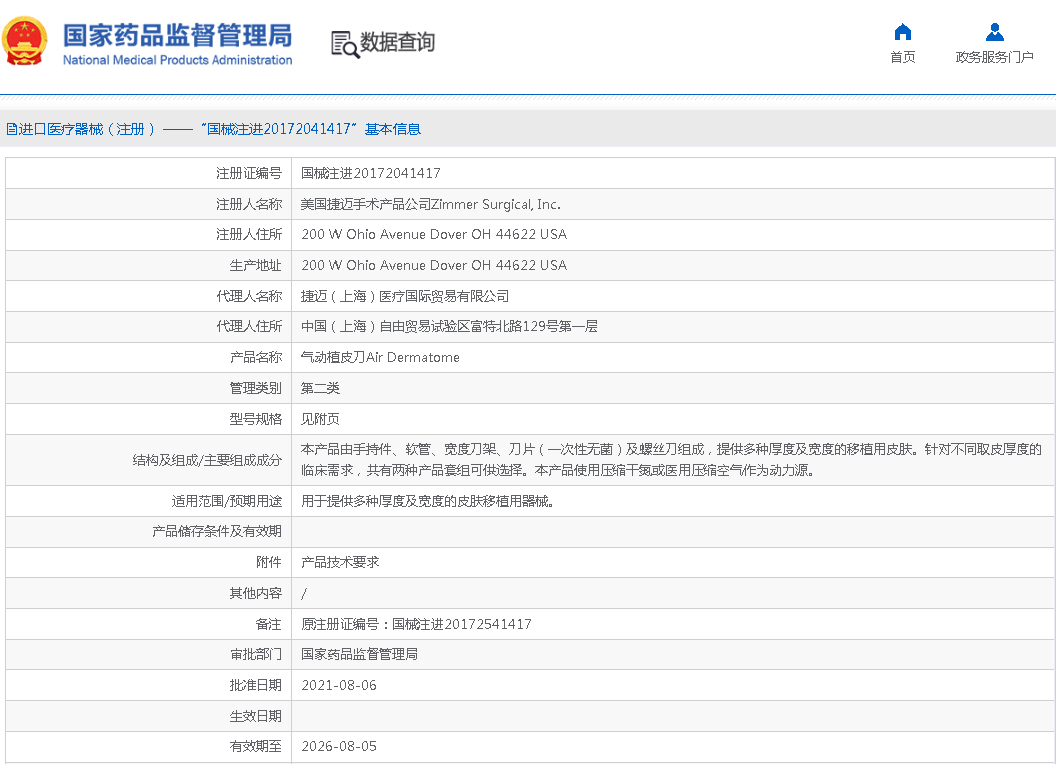Click the 注册证编号 row label
Image resolution: width=1056 pixels, height=764 pixels.
pyautogui.click(x=249, y=173)
